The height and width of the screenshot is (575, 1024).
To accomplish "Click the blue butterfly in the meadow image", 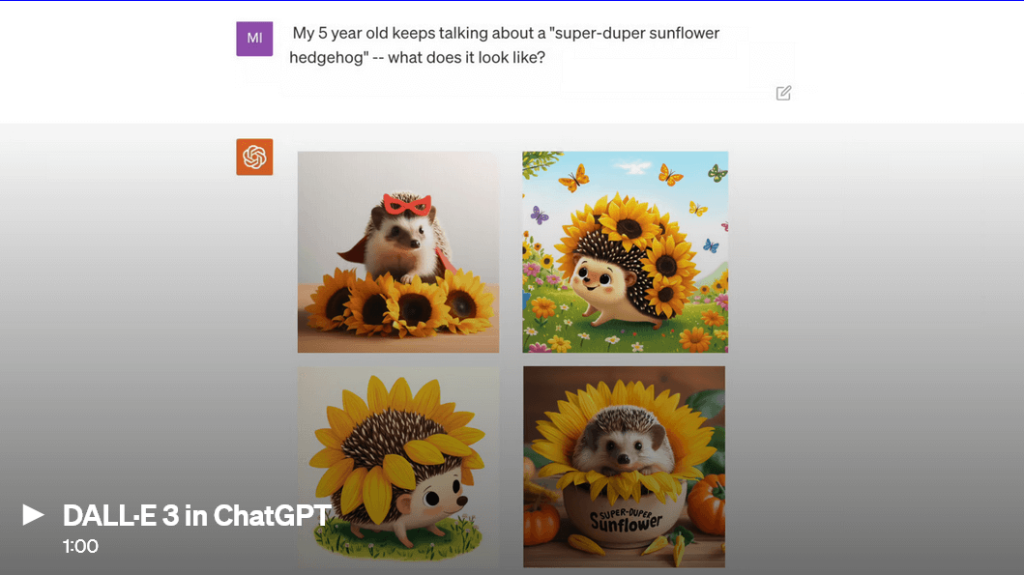I will point(711,246).
